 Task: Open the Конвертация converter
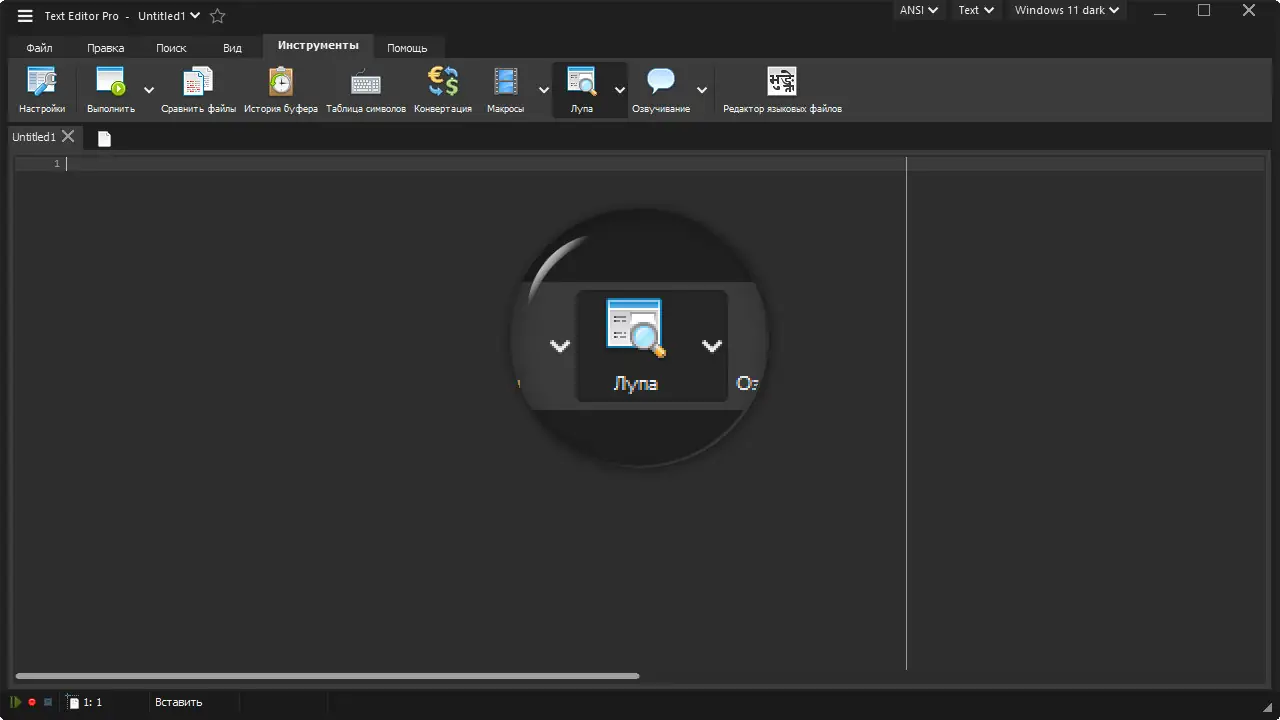443,89
